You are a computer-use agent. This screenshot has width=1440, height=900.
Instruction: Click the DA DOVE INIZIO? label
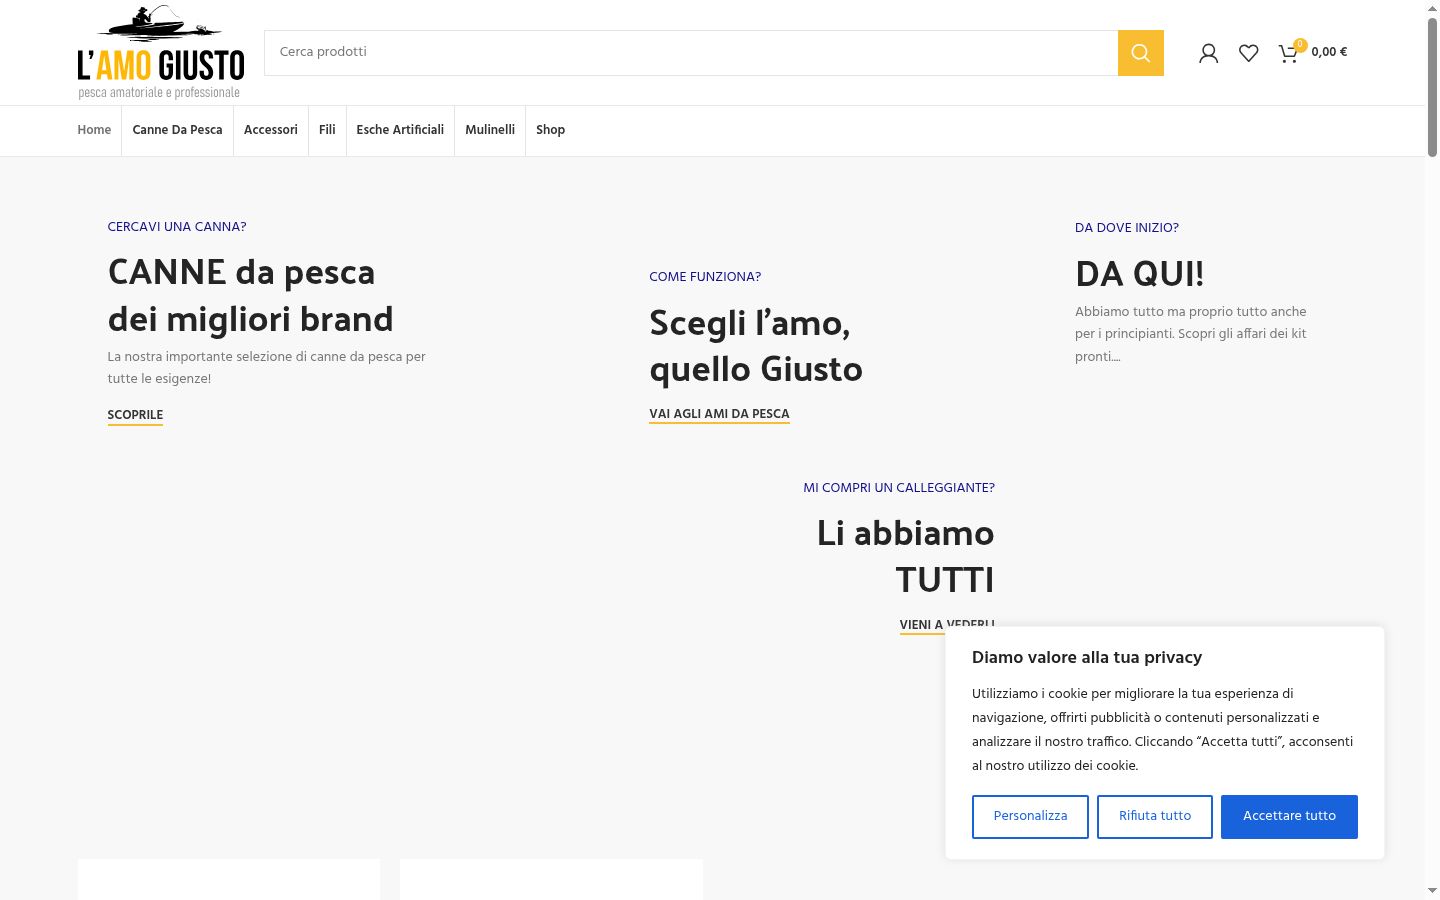[1127, 228]
